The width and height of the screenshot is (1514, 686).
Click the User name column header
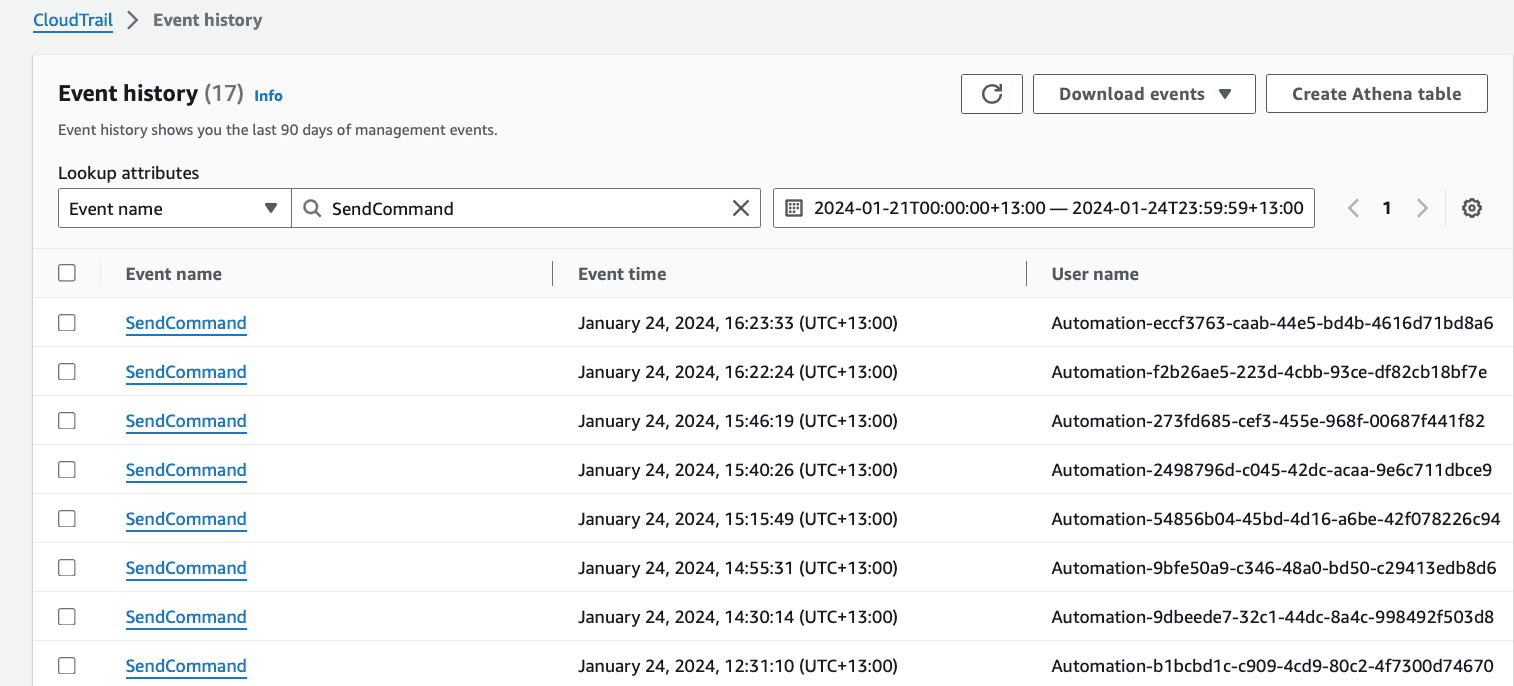pyautogui.click(x=1095, y=274)
